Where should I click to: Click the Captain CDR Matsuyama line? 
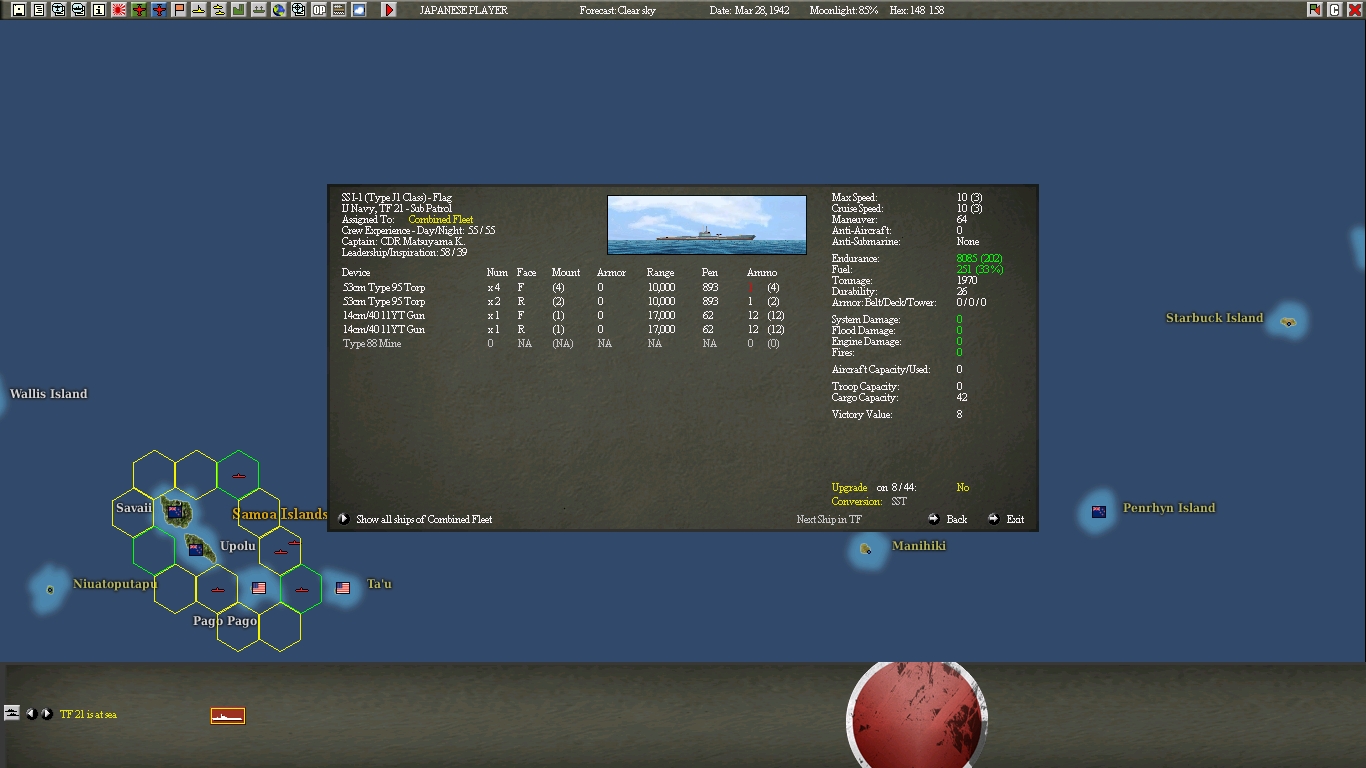pyautogui.click(x=403, y=241)
